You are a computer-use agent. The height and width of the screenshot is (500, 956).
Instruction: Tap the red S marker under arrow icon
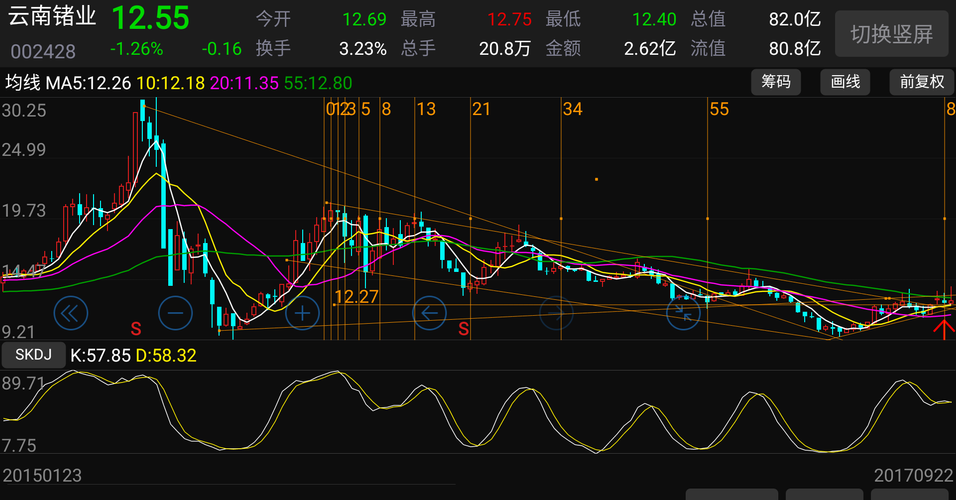464,329
